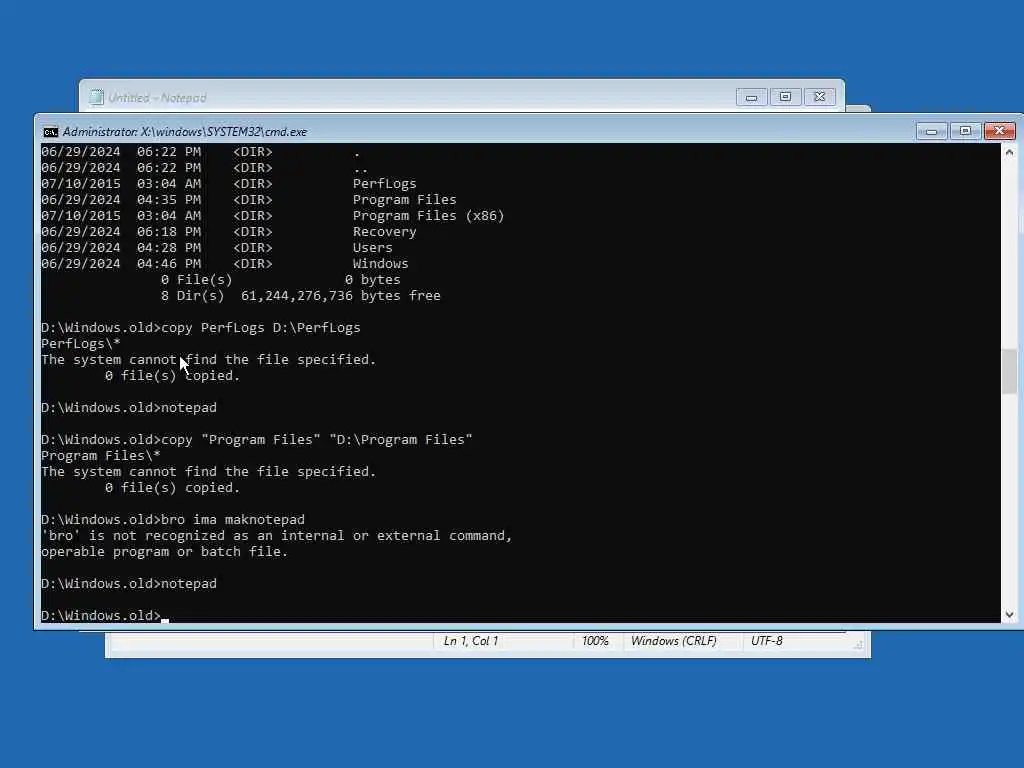Click the PerfLogs directory row
Image resolution: width=1024 pixels, height=768 pixels.
229,184
